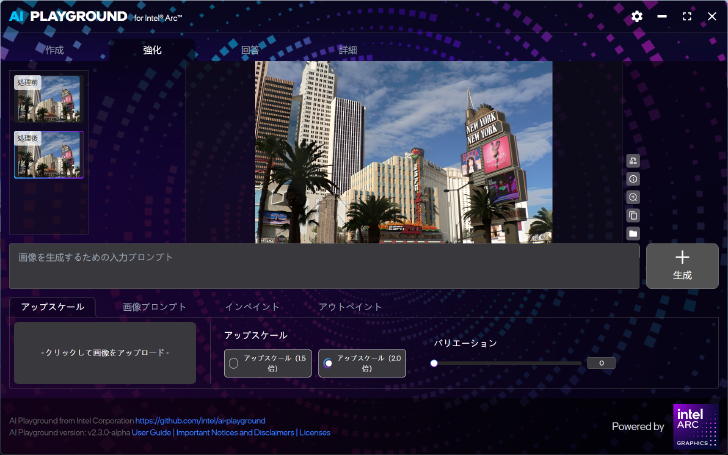
Task: Open the Licenses link
Action: tap(315, 432)
